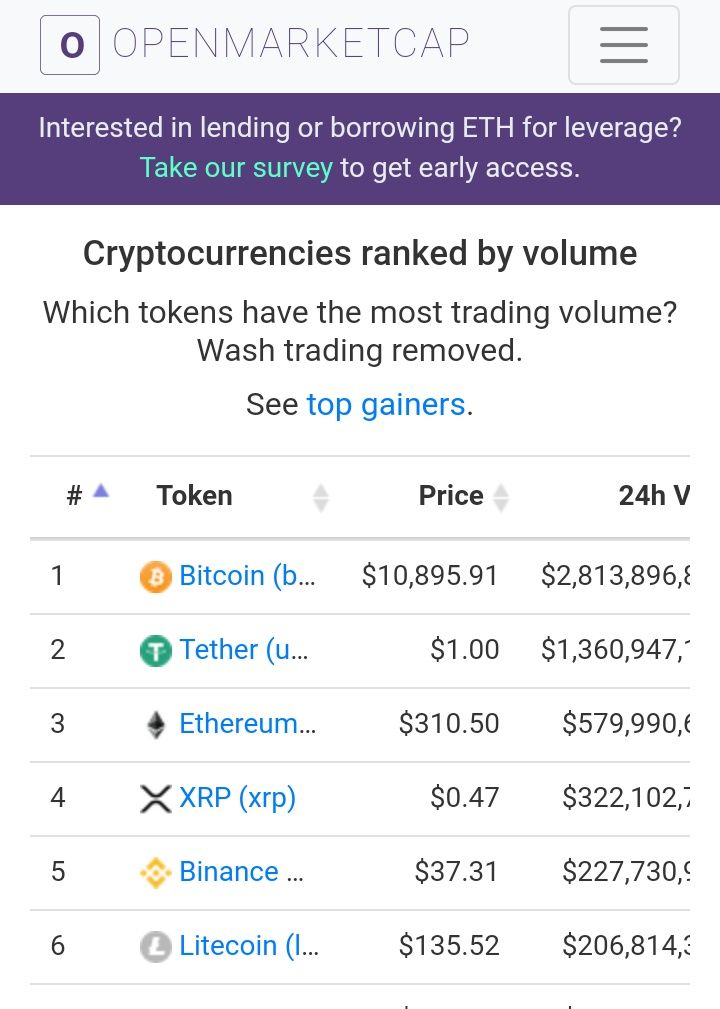Open the Litecoin token link

[248, 945]
